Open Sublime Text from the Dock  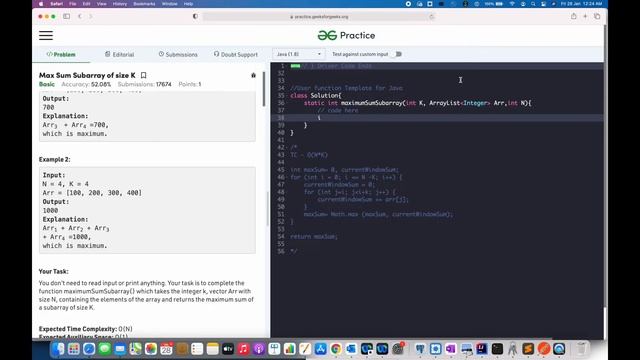[528, 349]
